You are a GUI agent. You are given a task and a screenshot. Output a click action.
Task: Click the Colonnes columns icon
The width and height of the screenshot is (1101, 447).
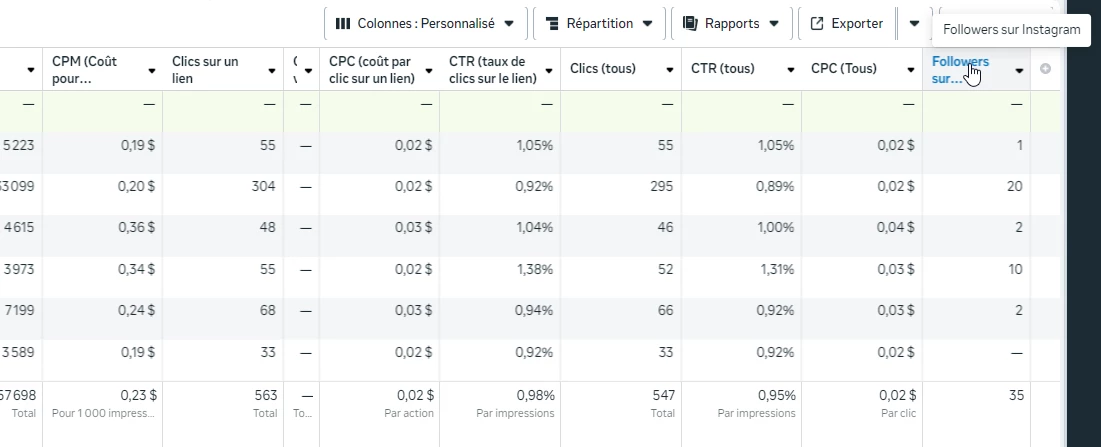[x=343, y=23]
